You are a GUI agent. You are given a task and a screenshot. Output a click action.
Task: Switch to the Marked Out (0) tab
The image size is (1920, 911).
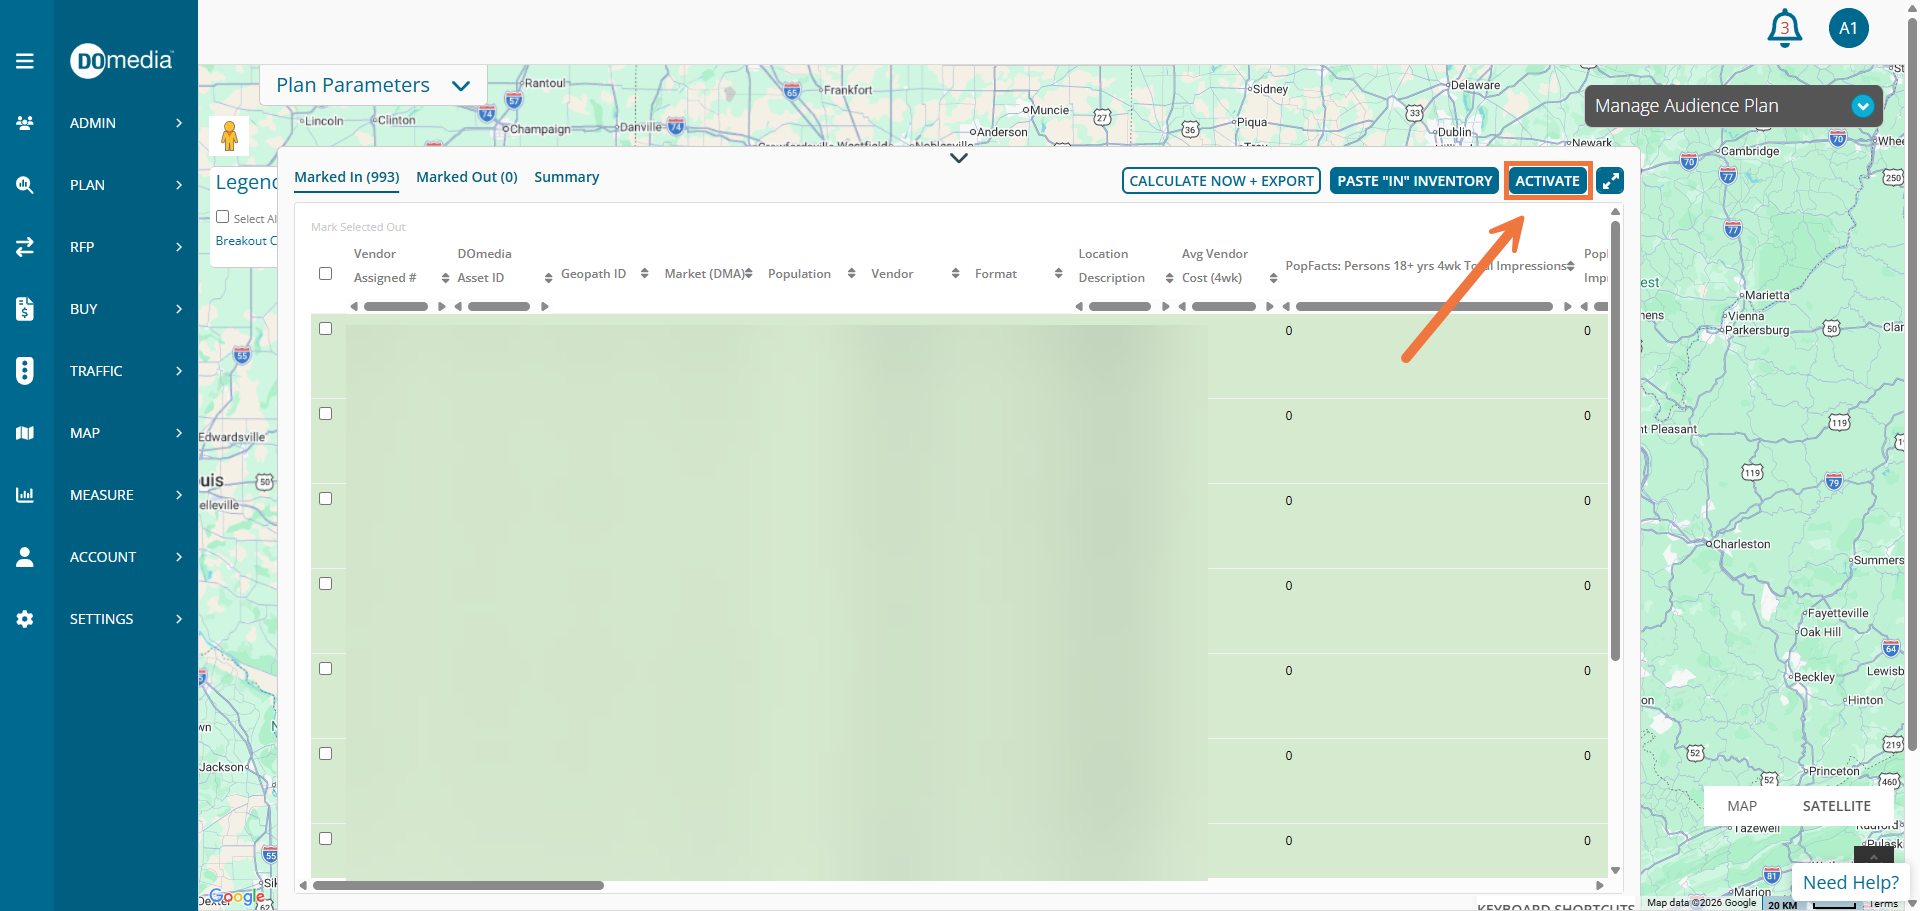point(466,177)
